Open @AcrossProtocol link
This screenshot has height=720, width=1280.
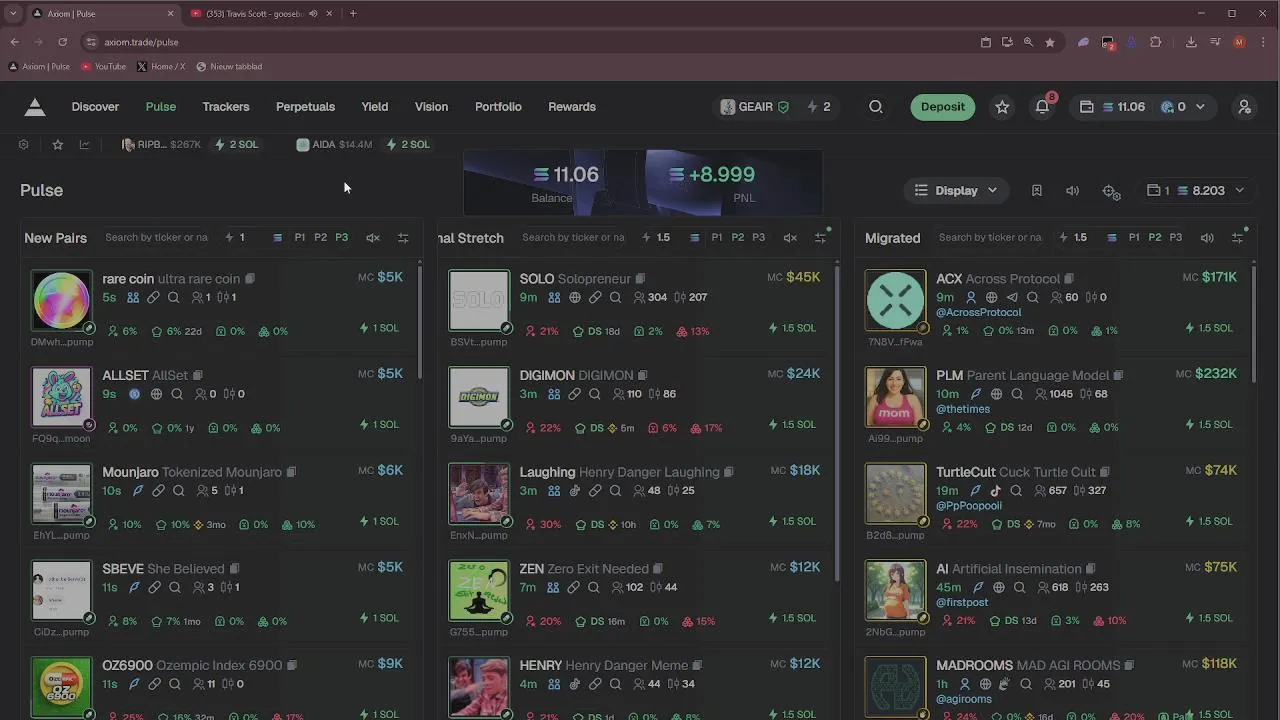978,313
